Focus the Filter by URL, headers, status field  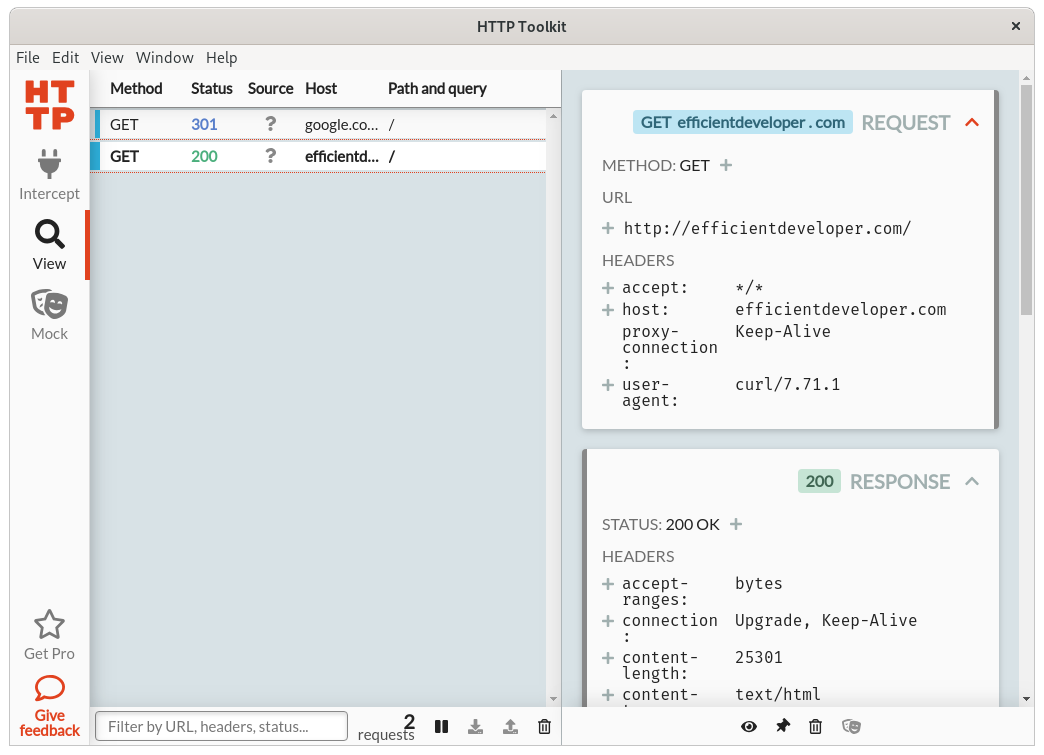[222, 726]
